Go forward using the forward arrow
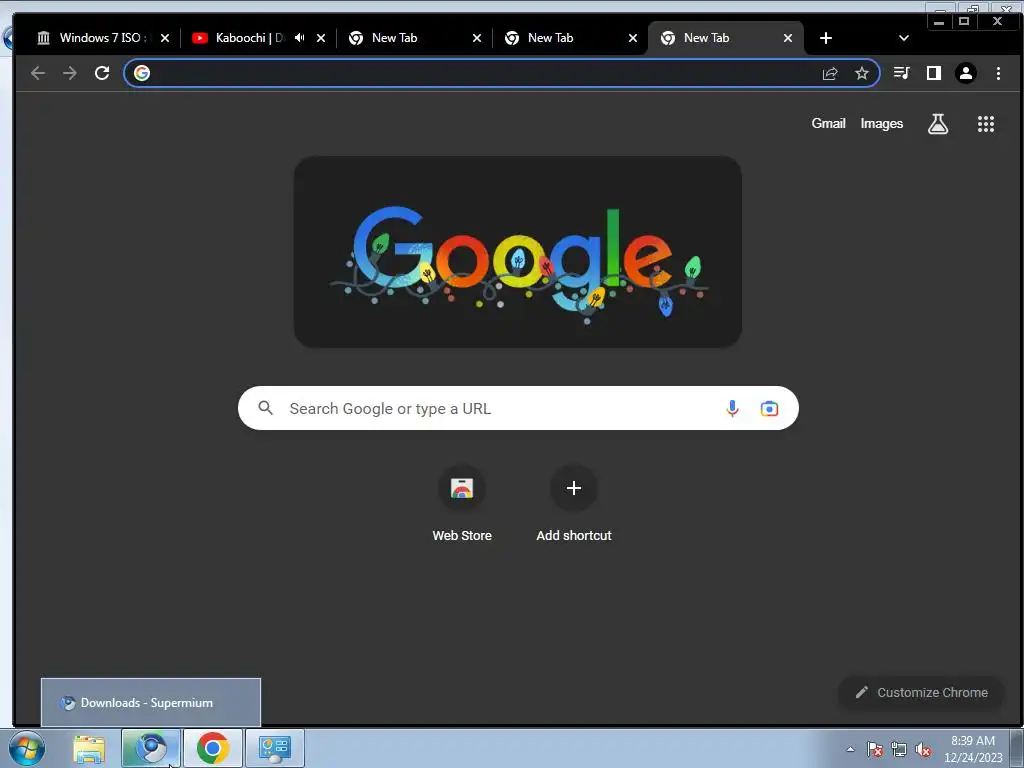 coord(69,73)
